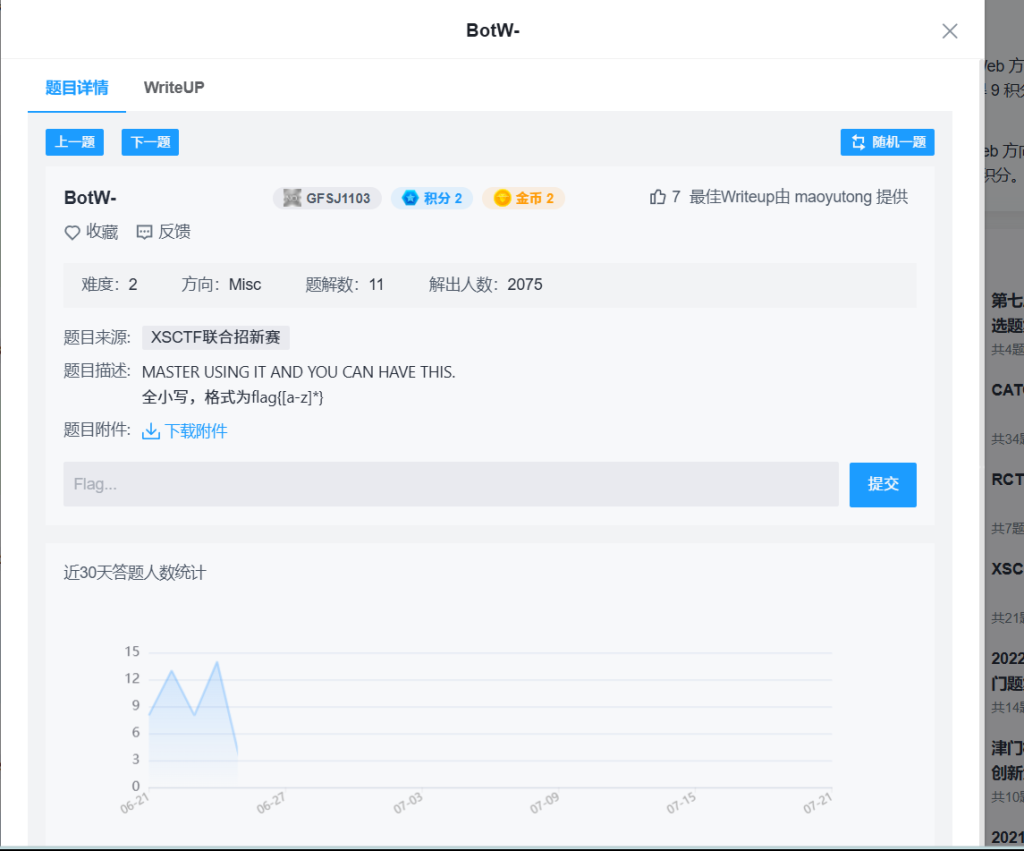Switch to the WriteUP tab
Image resolution: width=1024 pixels, height=851 pixels.
coord(174,87)
